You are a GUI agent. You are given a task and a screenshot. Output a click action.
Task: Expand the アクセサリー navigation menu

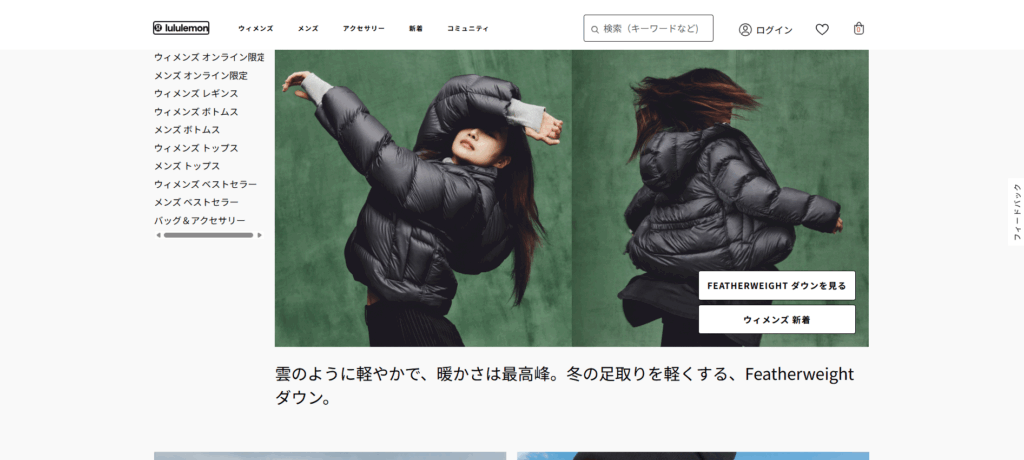(364, 29)
